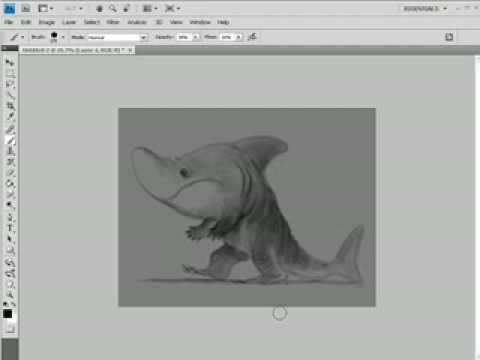Open the Flow slider arrow
480x360 pixels.
238,37
